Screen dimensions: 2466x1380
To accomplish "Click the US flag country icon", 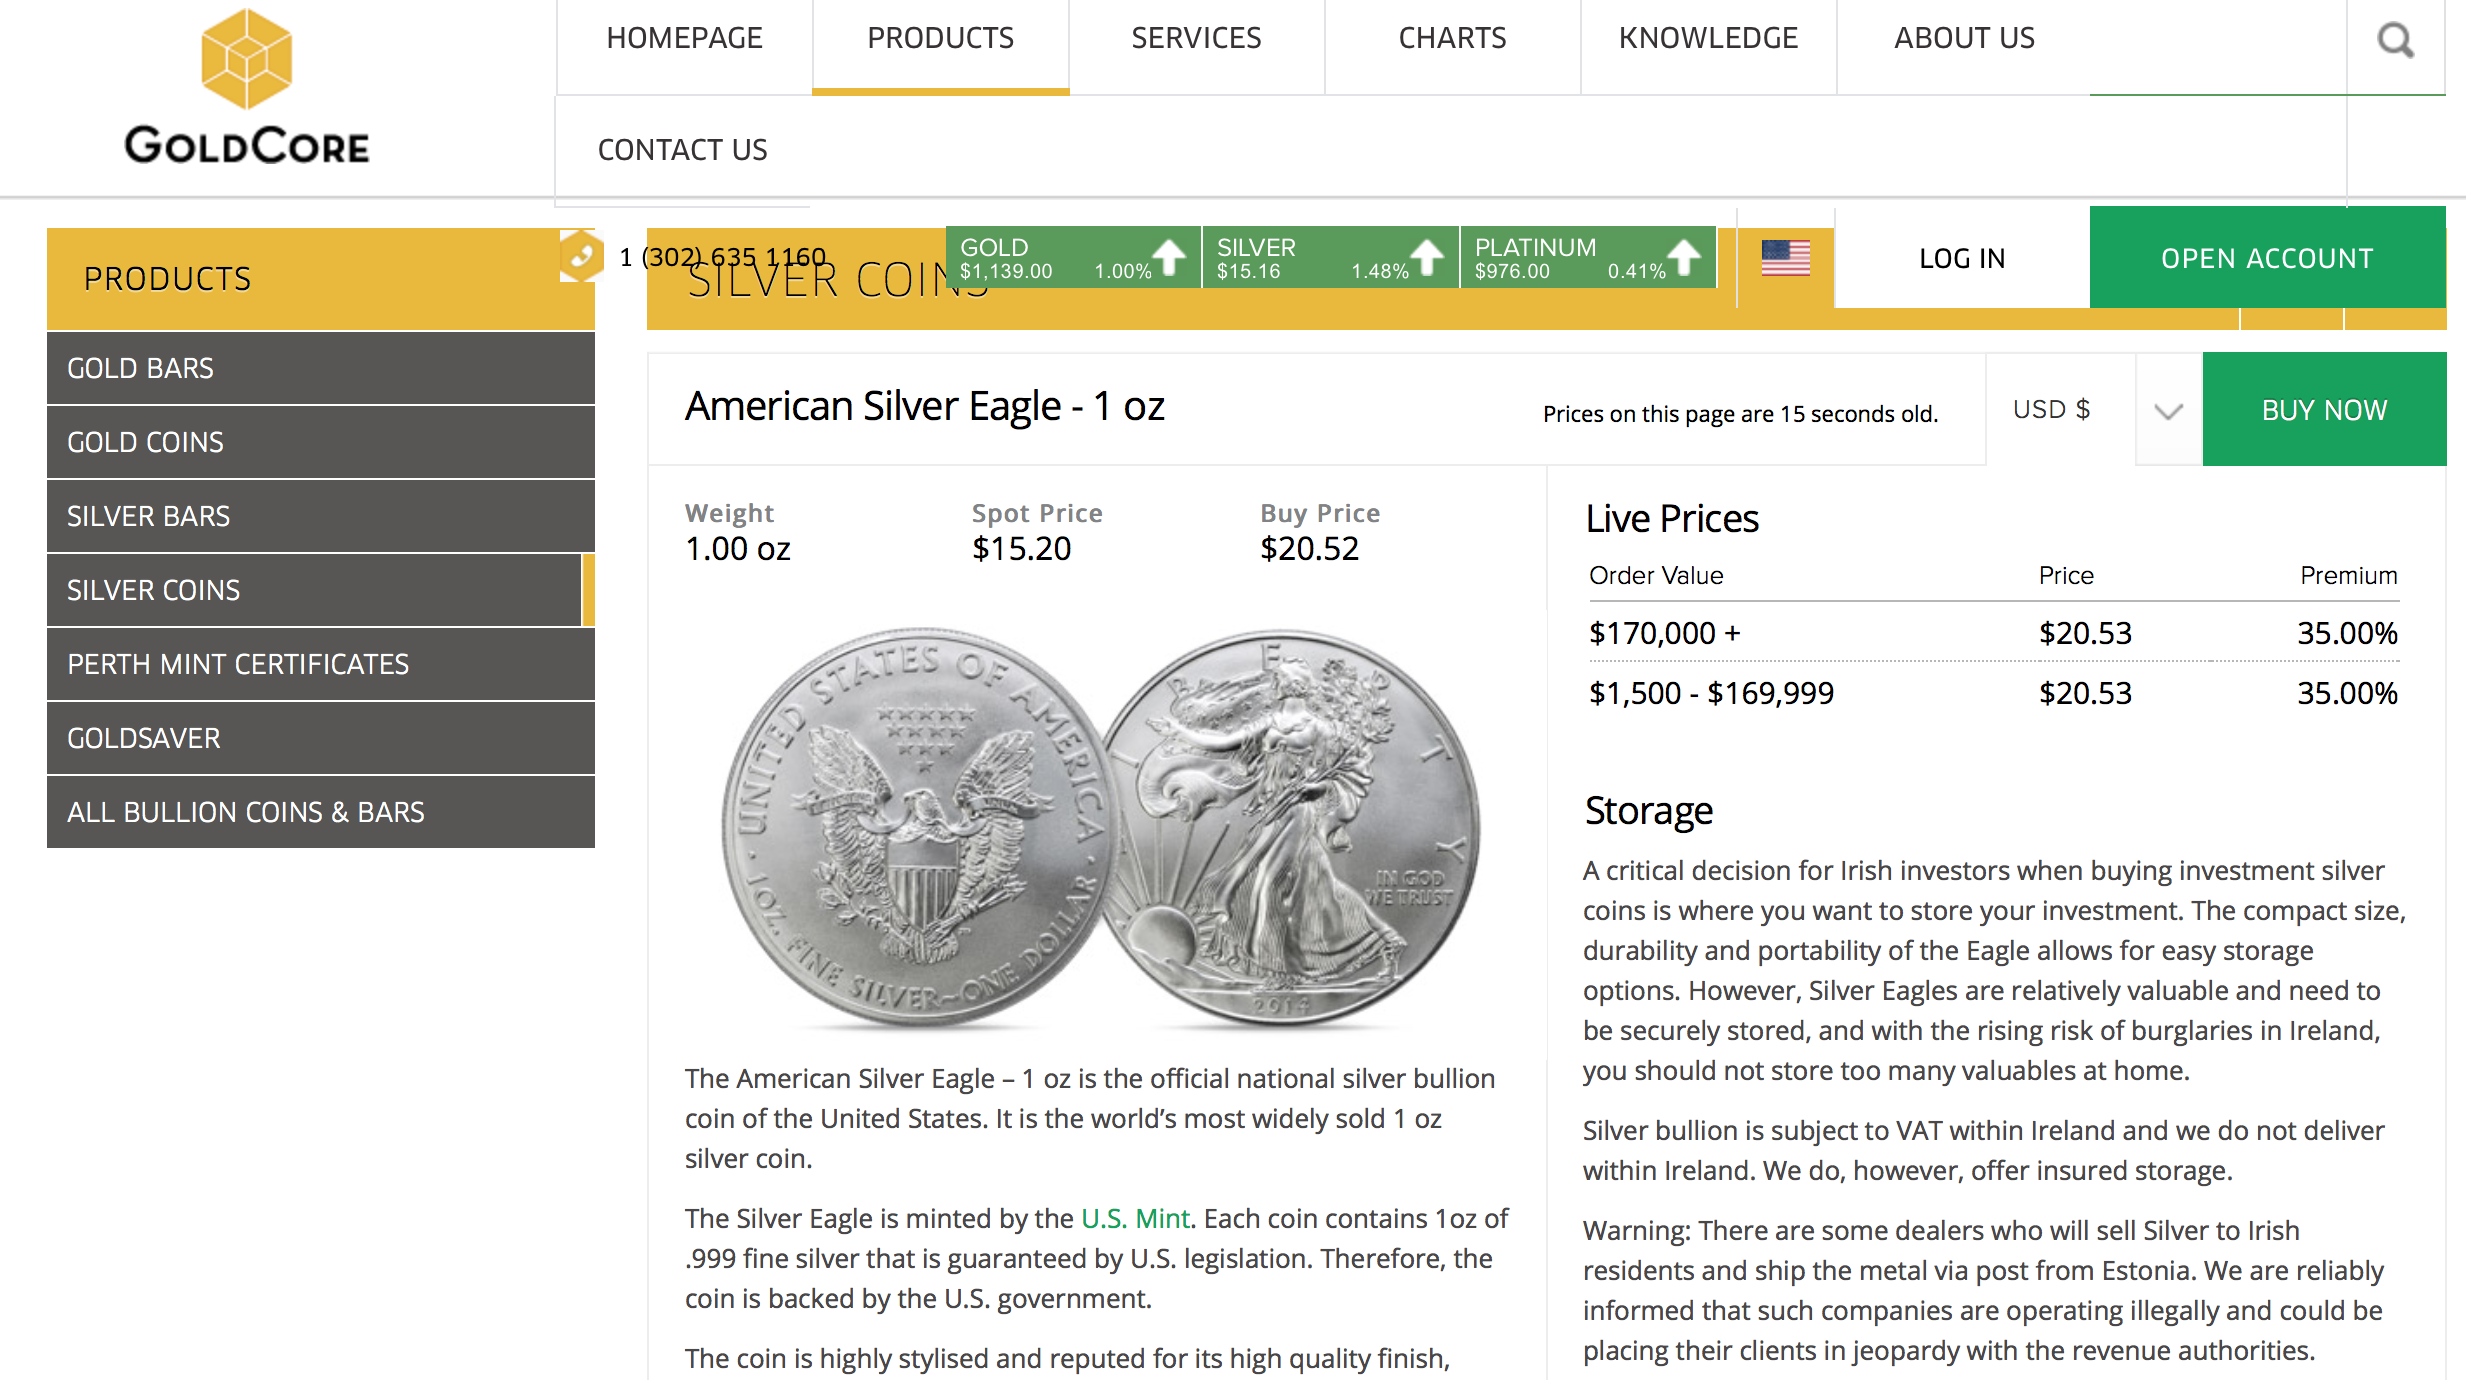I will [1785, 258].
